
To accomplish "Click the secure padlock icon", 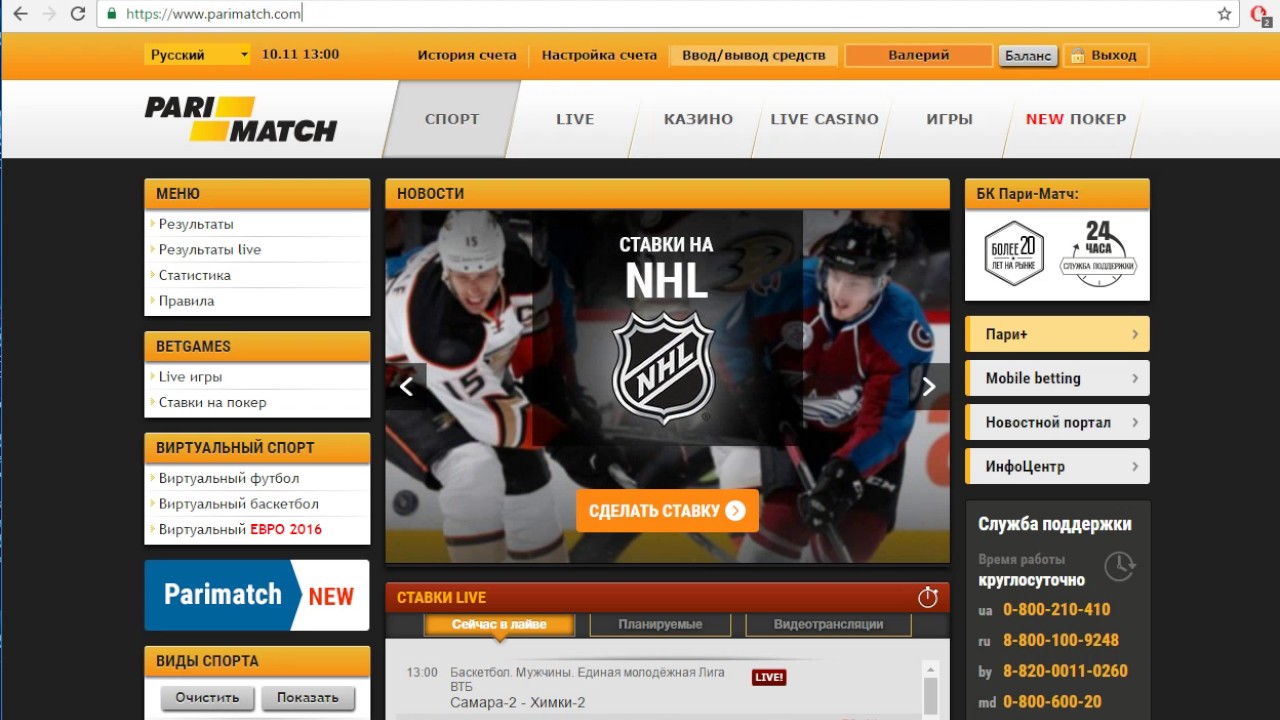I will point(111,14).
